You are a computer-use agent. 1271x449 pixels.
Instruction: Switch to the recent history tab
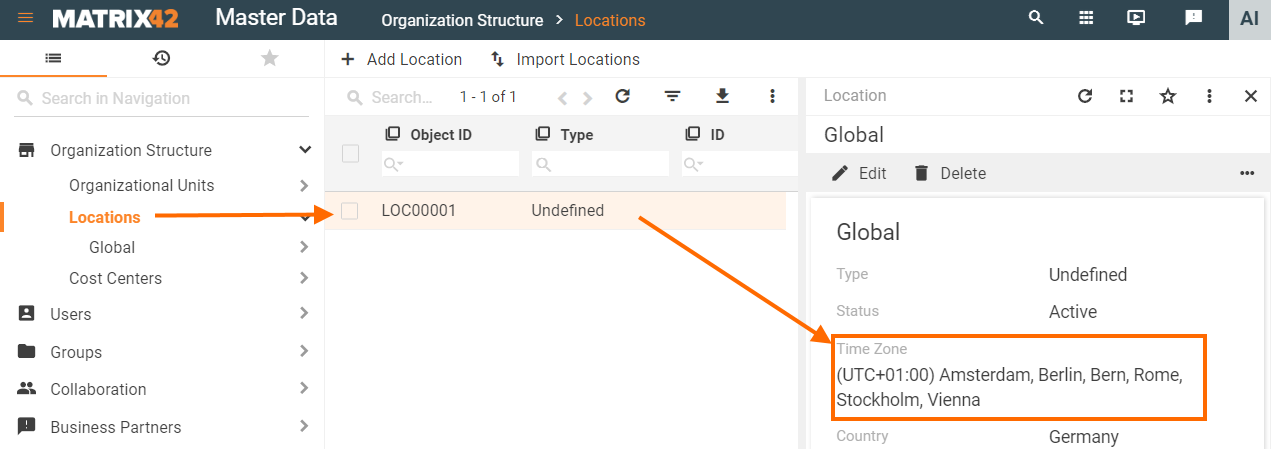click(x=161, y=58)
